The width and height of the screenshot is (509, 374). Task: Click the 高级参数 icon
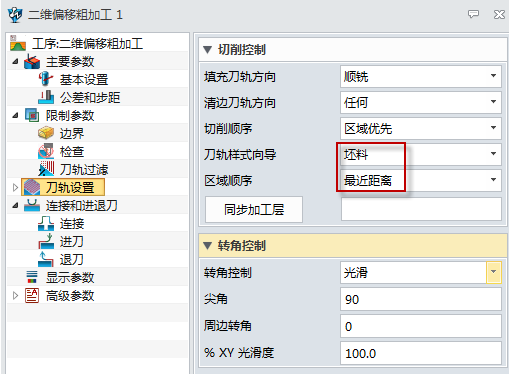coord(32,295)
